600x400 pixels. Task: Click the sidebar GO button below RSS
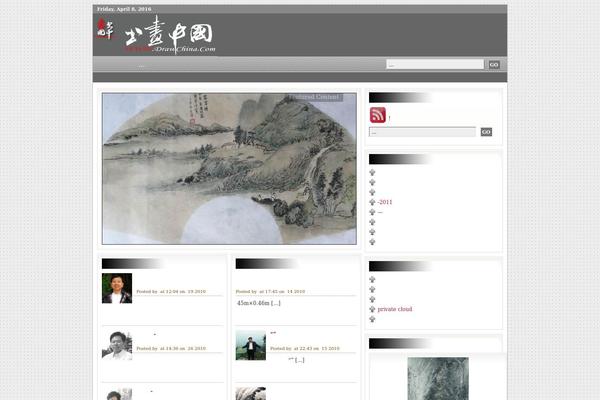coord(486,132)
